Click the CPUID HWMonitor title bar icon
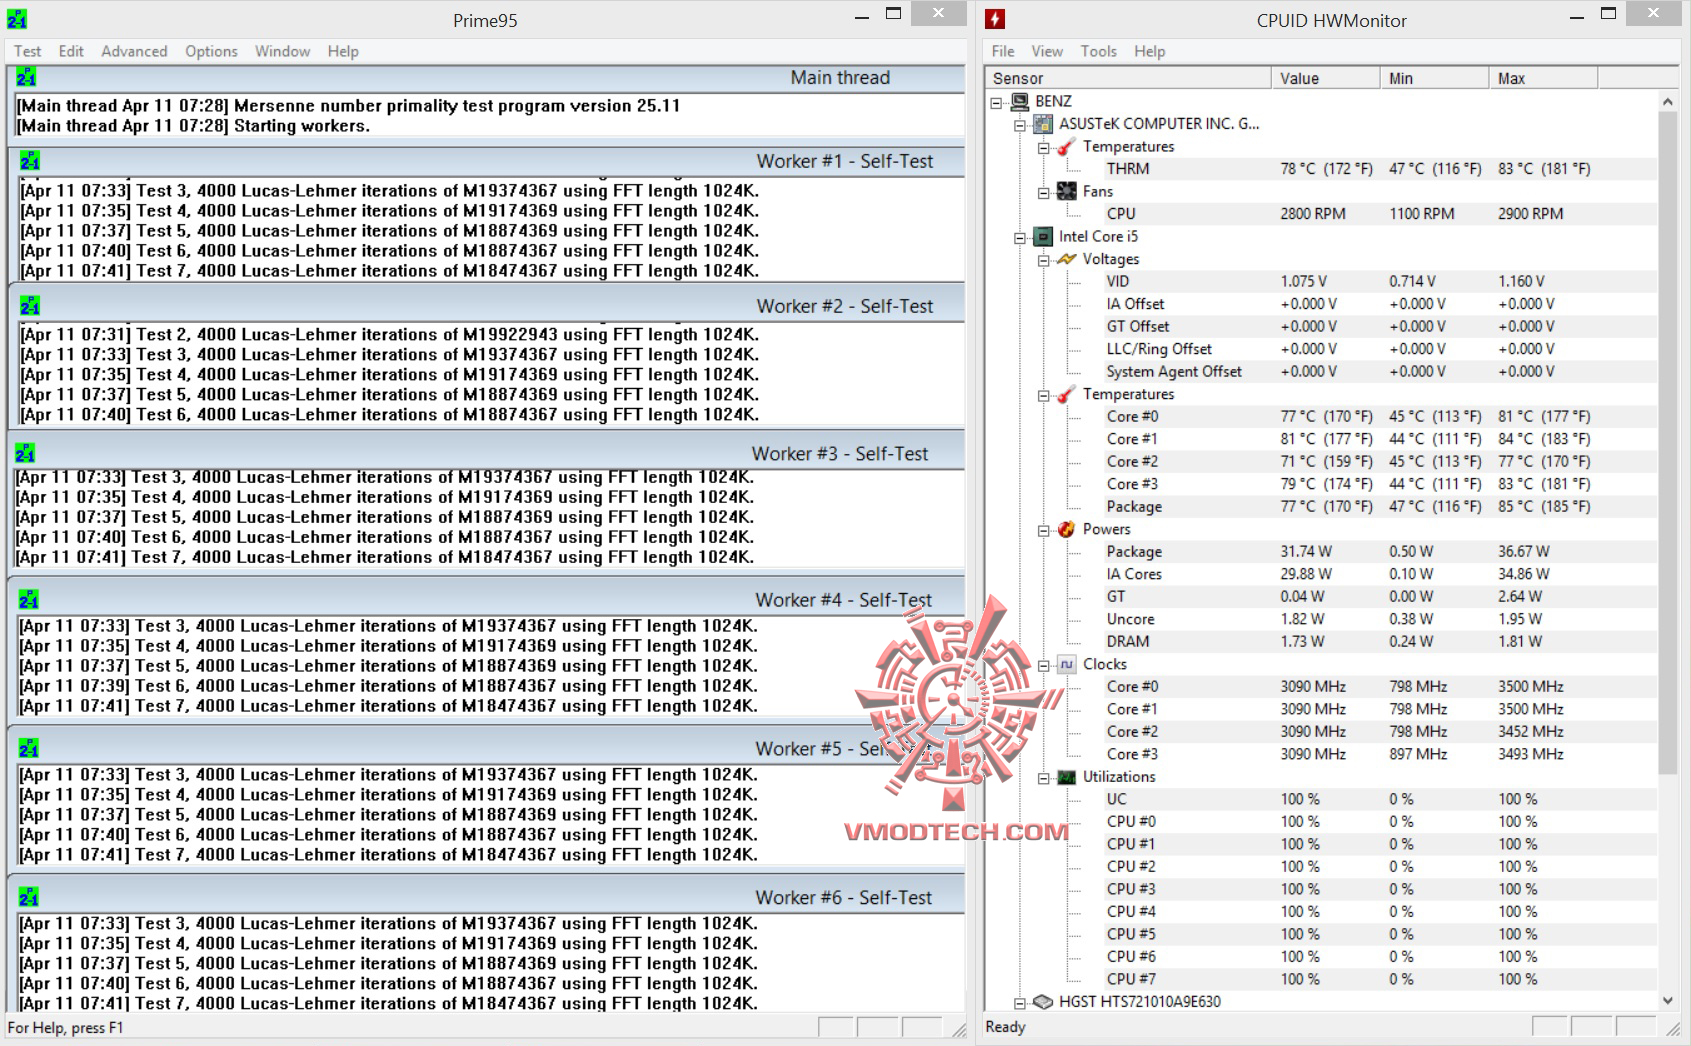This screenshot has height=1046, width=1691. coord(995,19)
